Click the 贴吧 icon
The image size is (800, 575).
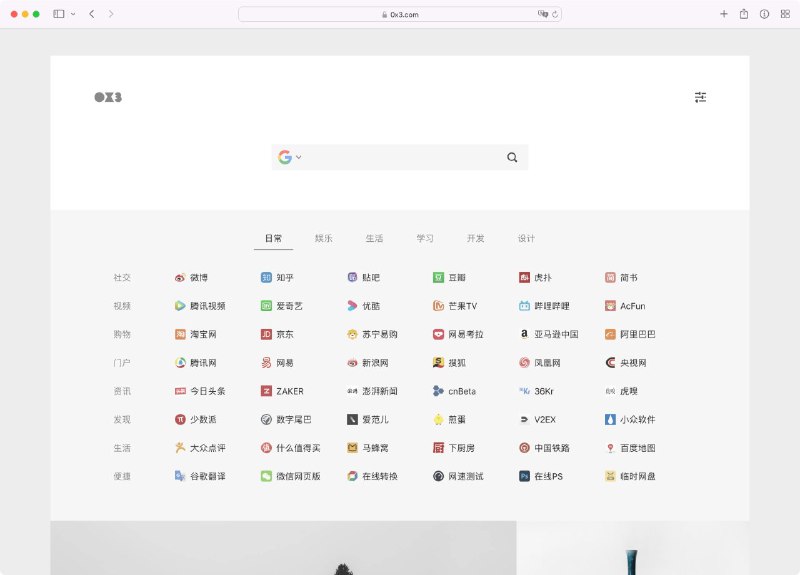pos(352,278)
